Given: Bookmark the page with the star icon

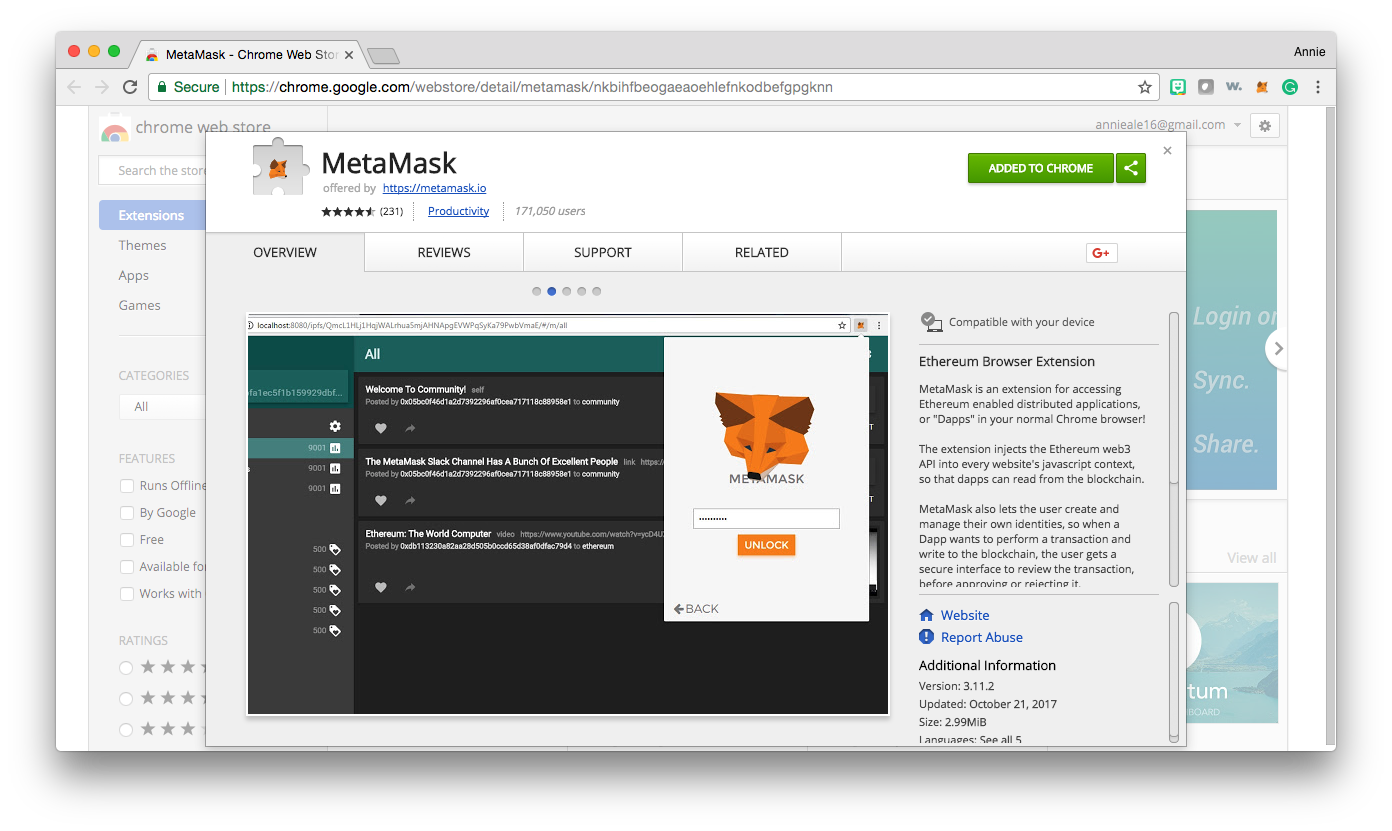Looking at the screenshot, I should tap(1145, 87).
